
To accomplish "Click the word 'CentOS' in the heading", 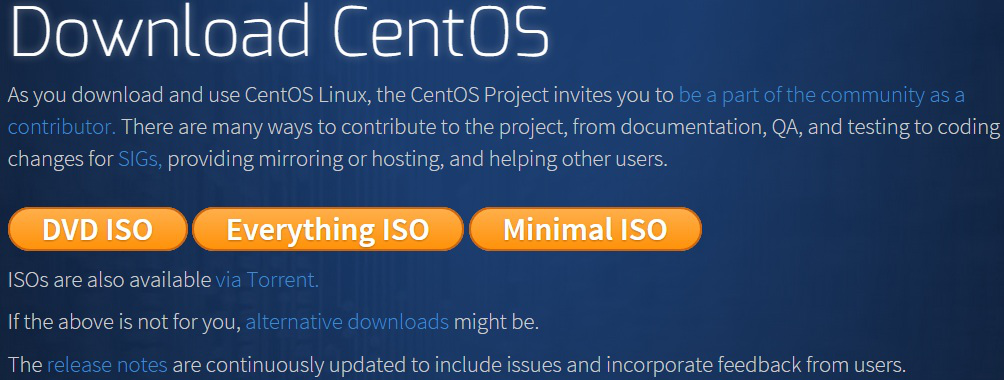I will (442, 30).
